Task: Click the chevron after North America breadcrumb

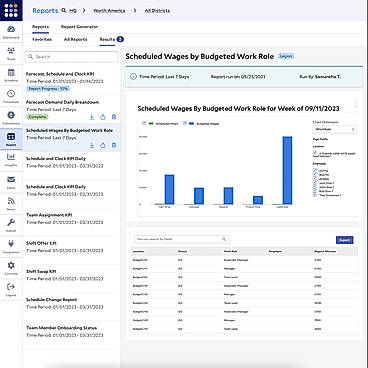Action: (x=135, y=11)
